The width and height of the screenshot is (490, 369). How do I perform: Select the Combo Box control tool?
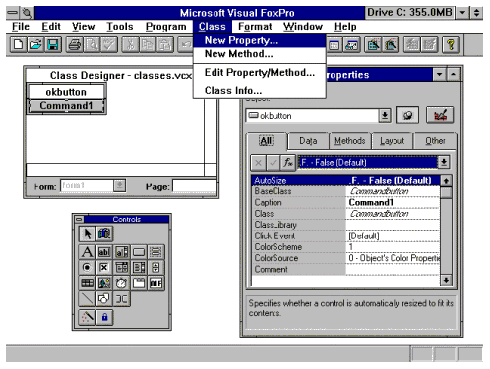click(121, 267)
